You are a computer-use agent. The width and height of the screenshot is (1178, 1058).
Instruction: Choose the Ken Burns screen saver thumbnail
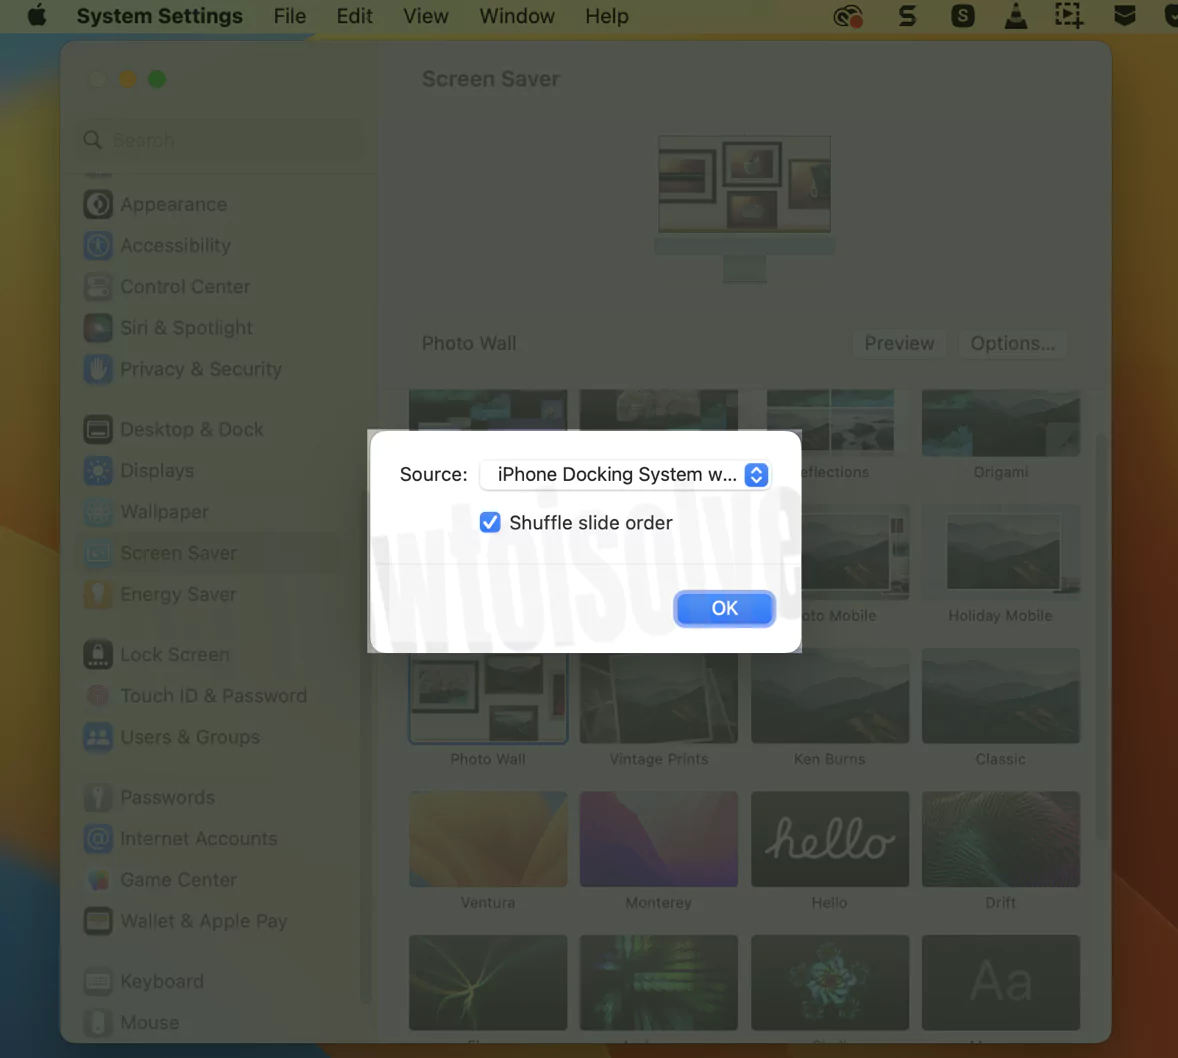coord(829,697)
